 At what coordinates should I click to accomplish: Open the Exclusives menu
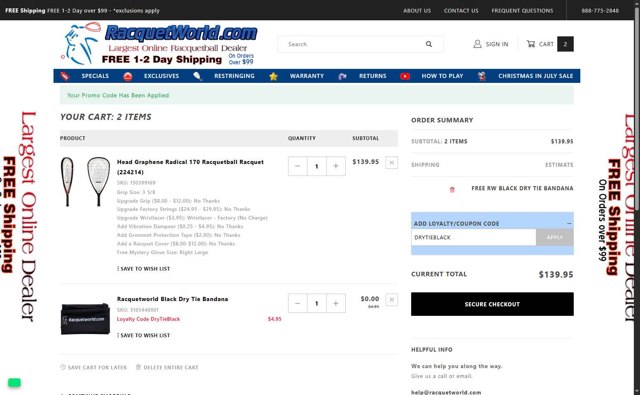161,76
